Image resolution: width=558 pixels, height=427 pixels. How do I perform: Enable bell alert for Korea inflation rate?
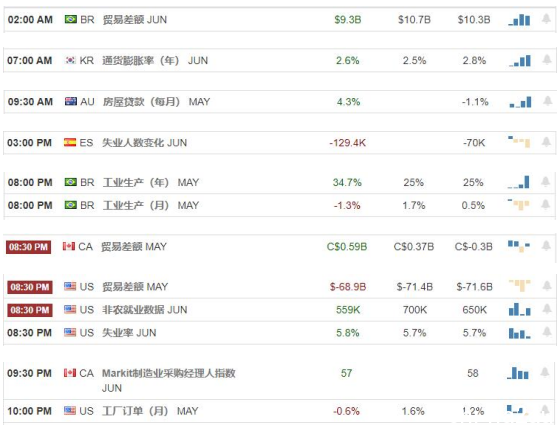547,59
